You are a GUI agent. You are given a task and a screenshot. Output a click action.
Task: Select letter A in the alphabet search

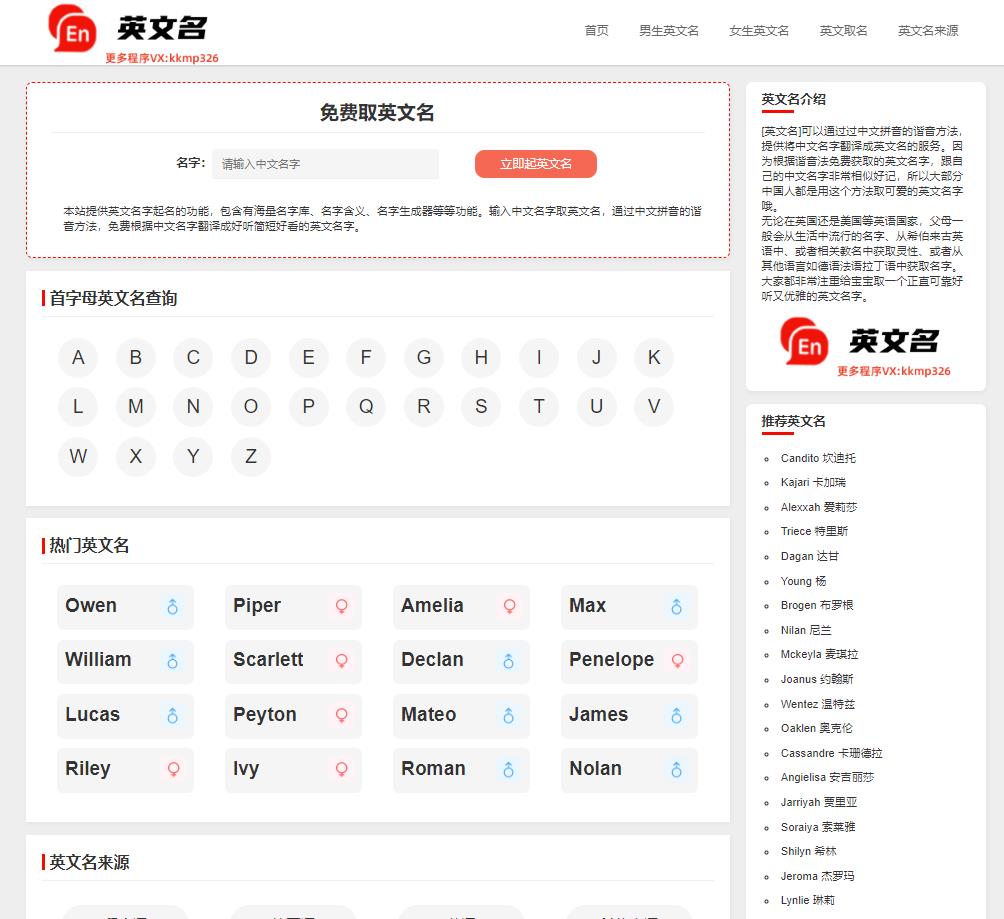[x=78, y=357]
